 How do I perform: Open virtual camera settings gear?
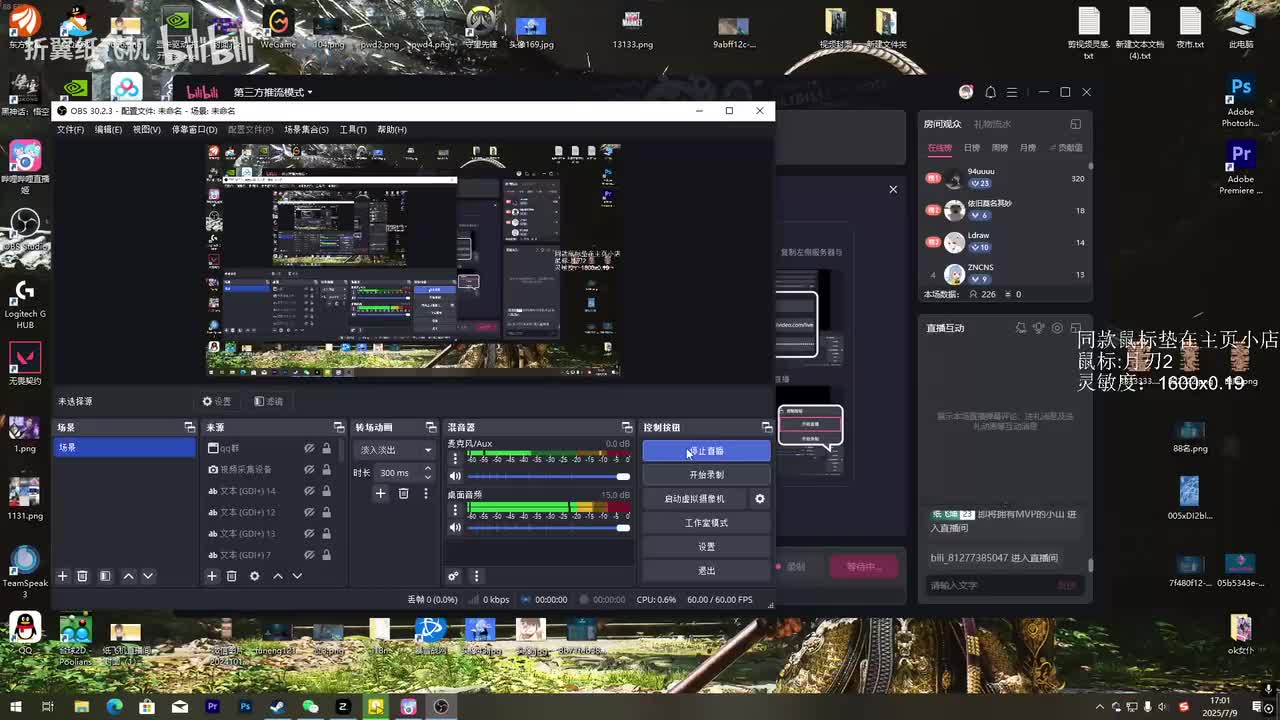click(760, 499)
